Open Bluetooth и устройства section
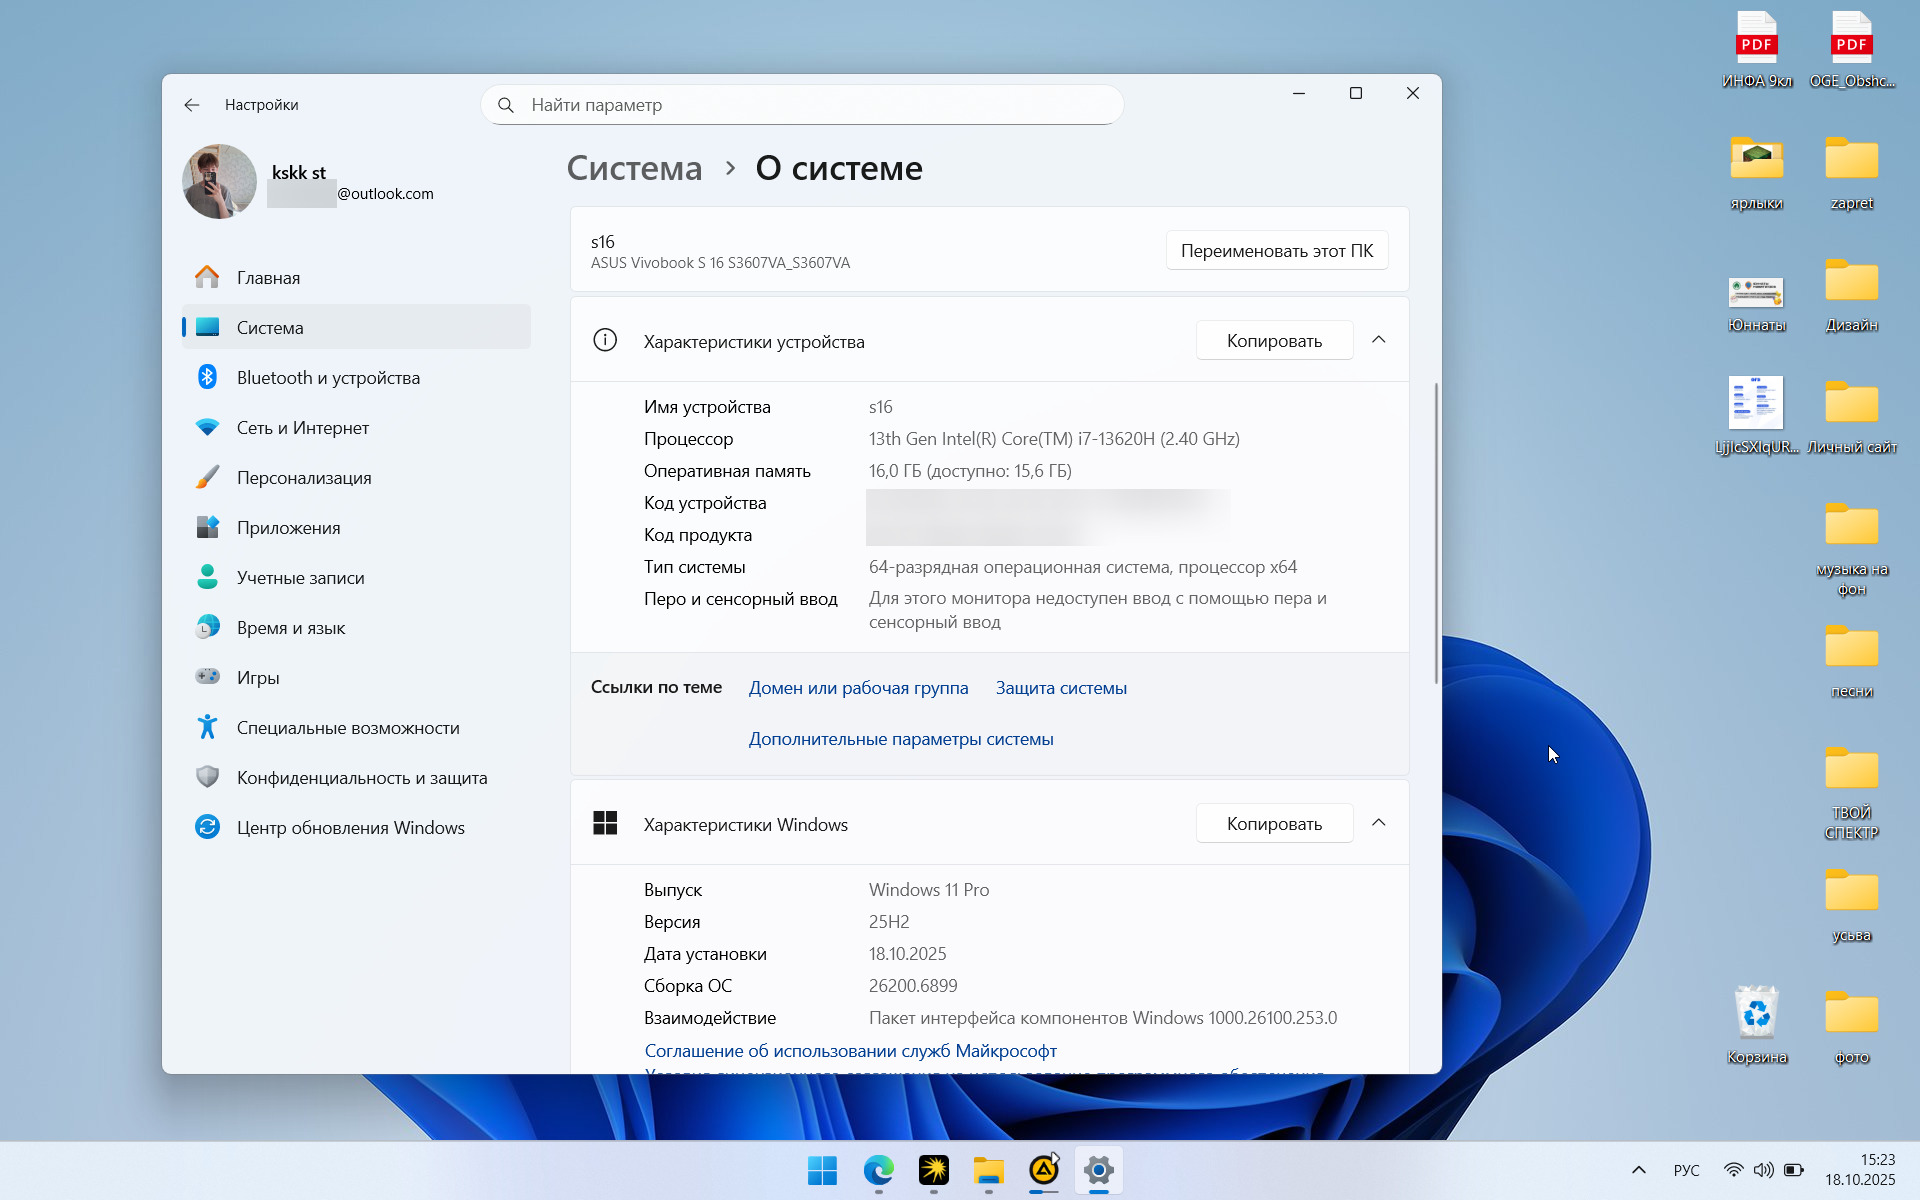1920x1200 pixels. pyautogui.click(x=327, y=378)
